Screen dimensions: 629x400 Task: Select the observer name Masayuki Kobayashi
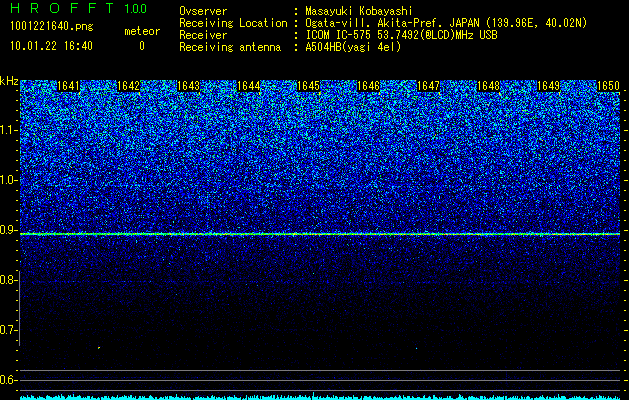(x=359, y=11)
